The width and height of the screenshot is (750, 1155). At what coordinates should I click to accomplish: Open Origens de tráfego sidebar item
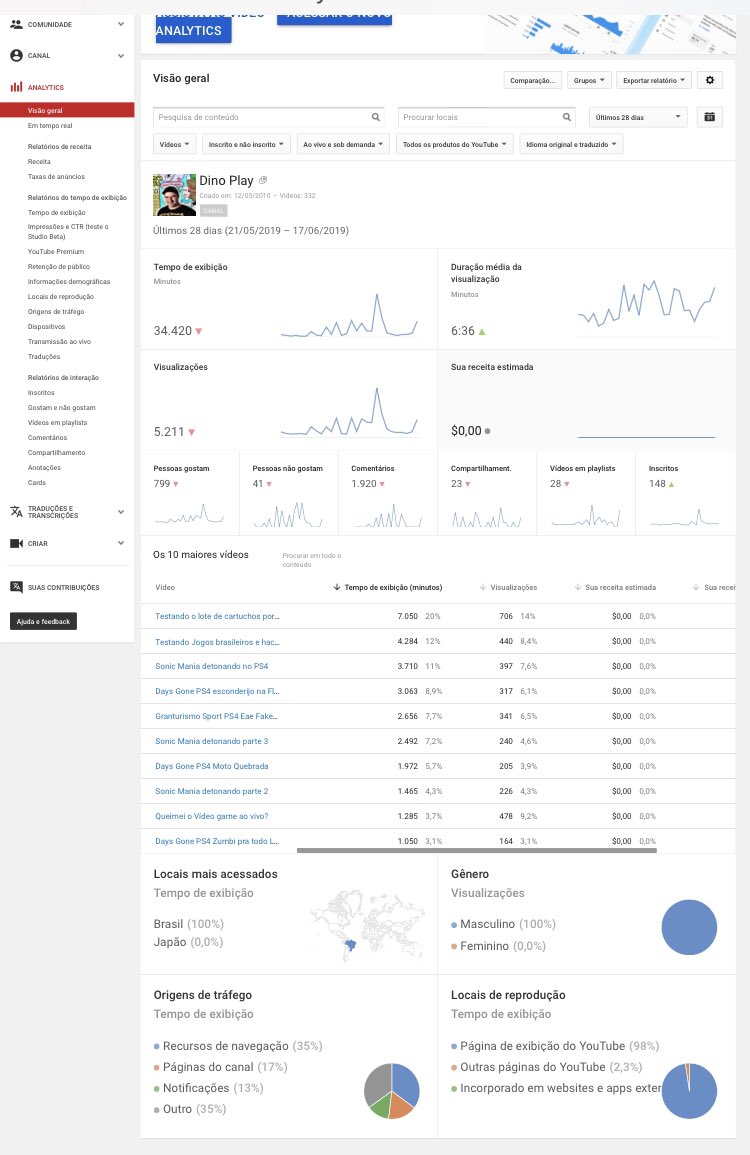pos(56,312)
